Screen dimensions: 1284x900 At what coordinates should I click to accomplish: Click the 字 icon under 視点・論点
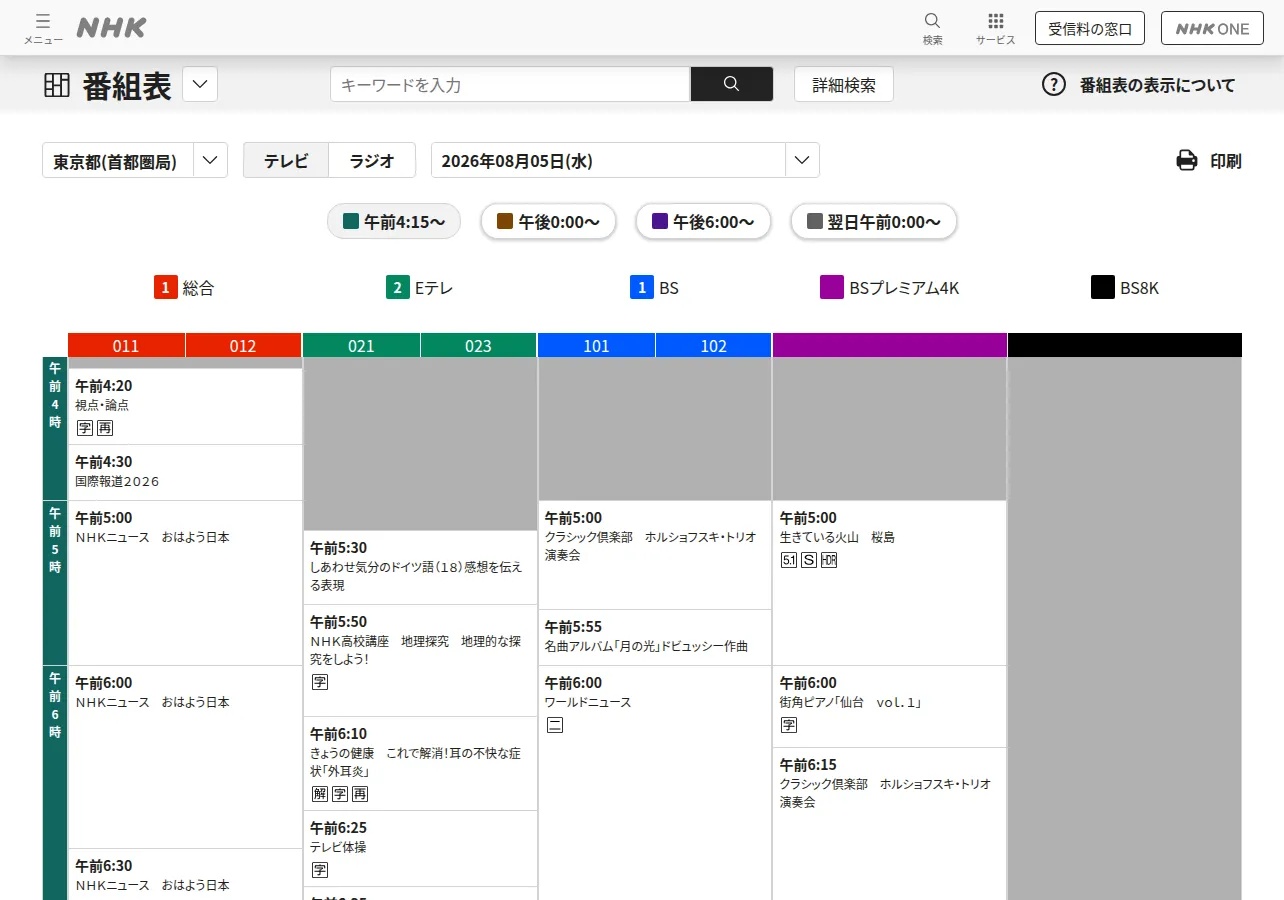coord(85,428)
